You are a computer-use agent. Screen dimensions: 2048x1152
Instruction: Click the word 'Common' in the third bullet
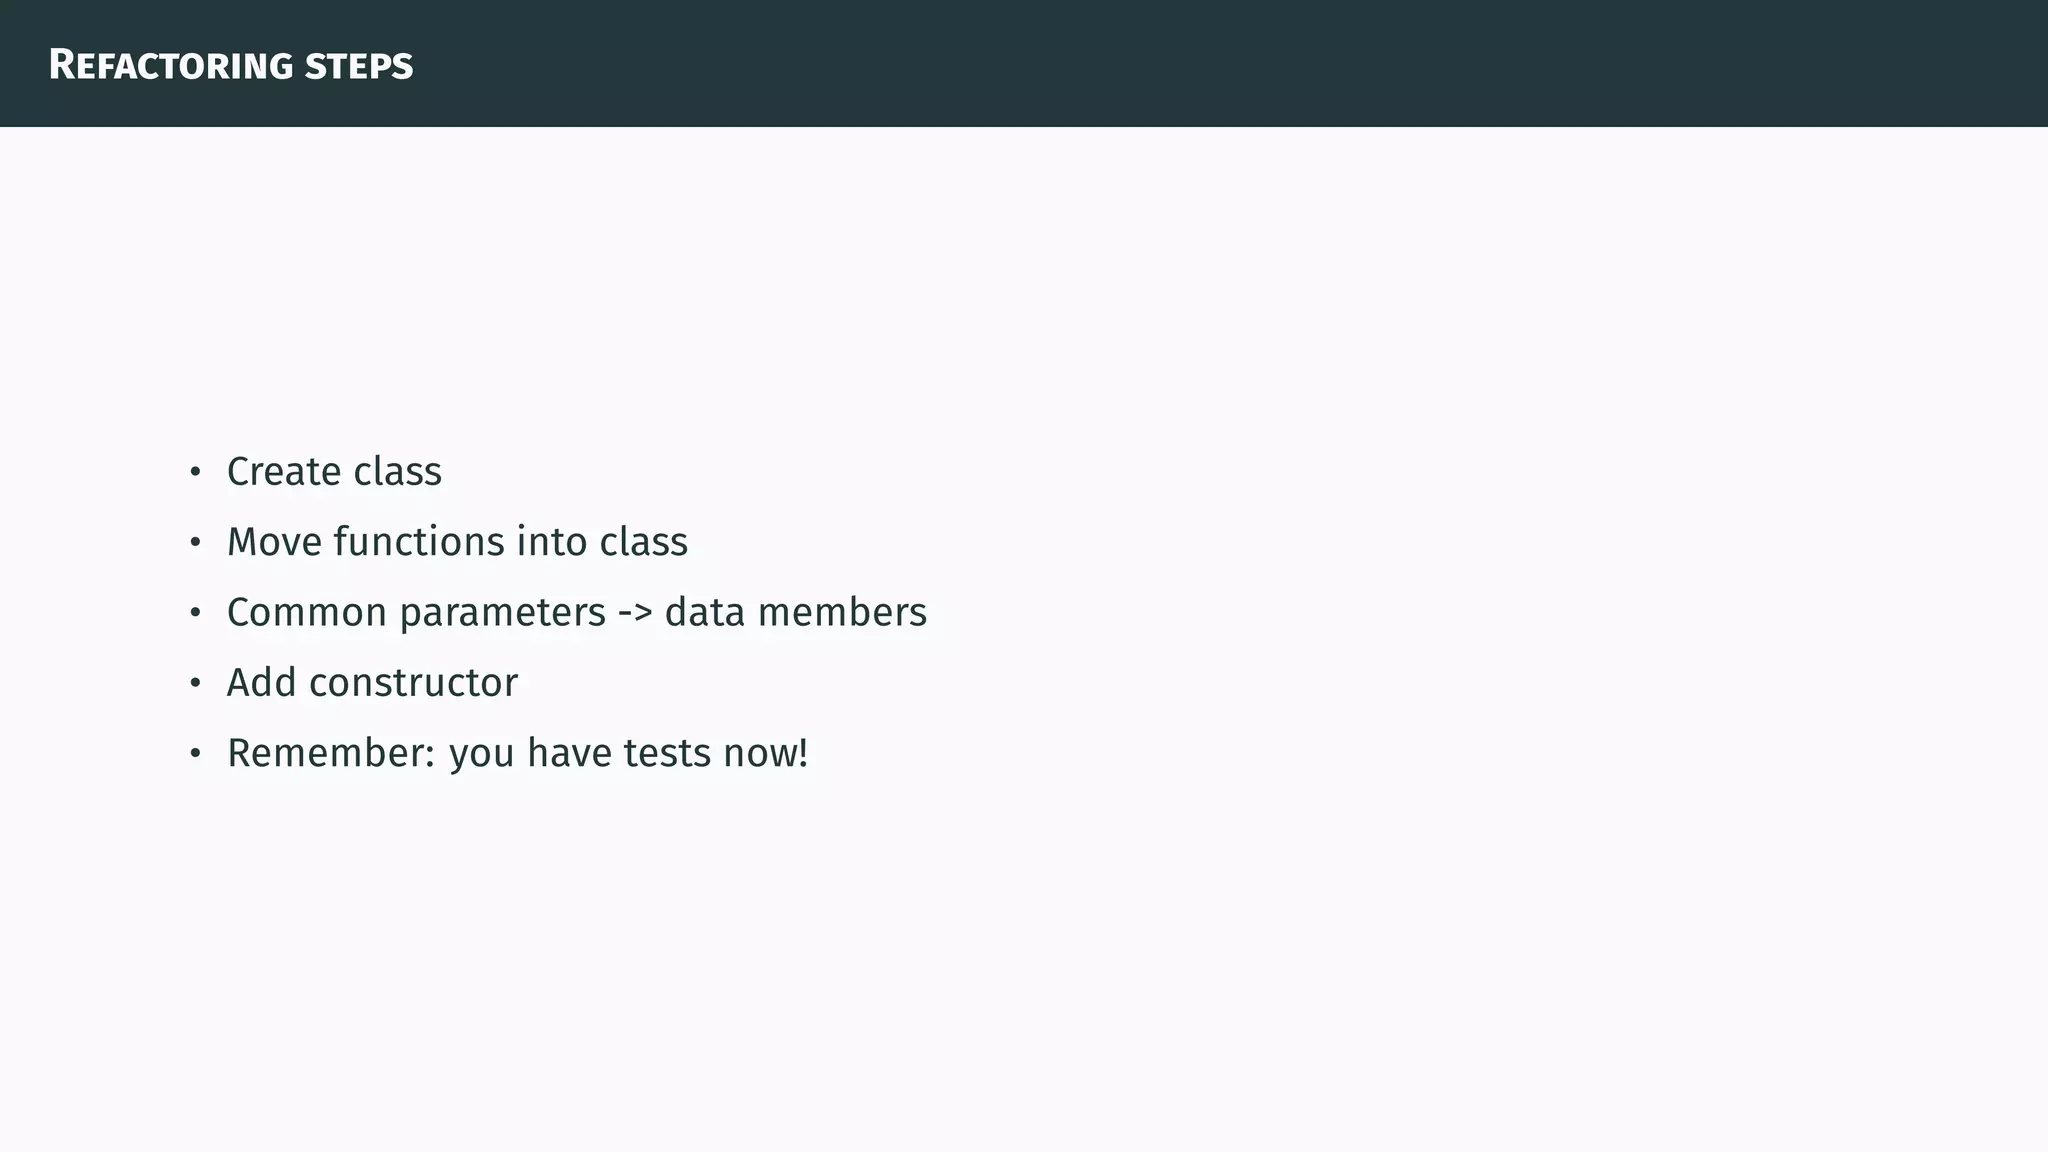coord(307,613)
